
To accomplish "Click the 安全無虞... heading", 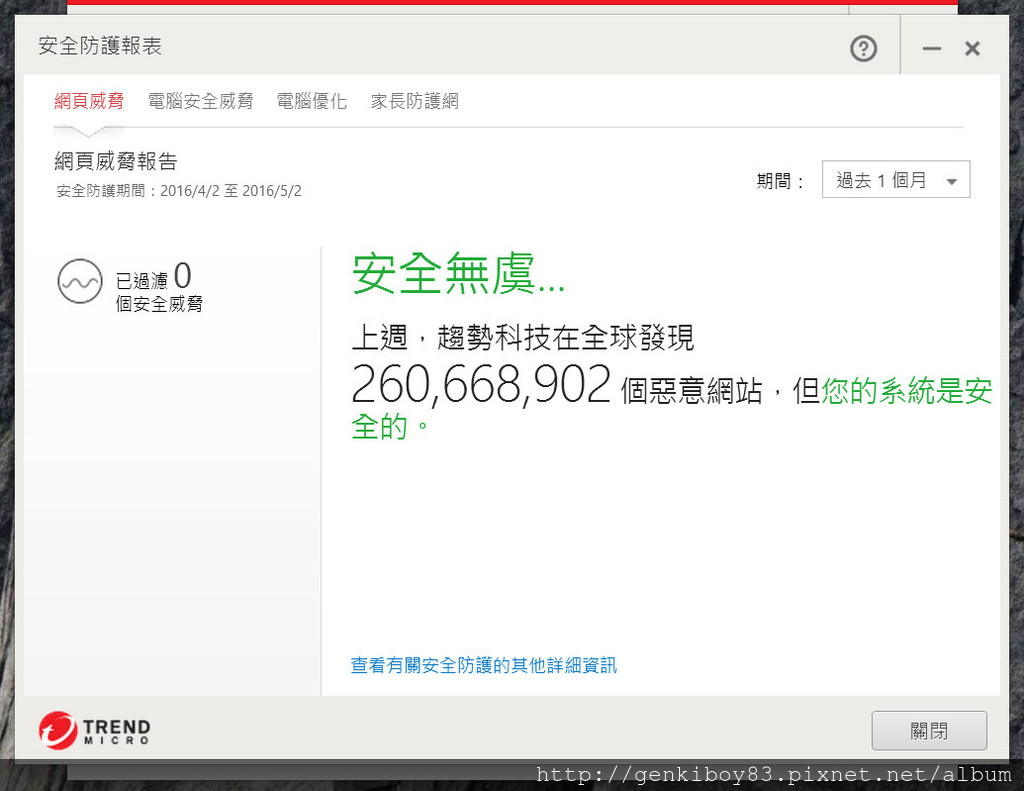I will tap(458, 274).
